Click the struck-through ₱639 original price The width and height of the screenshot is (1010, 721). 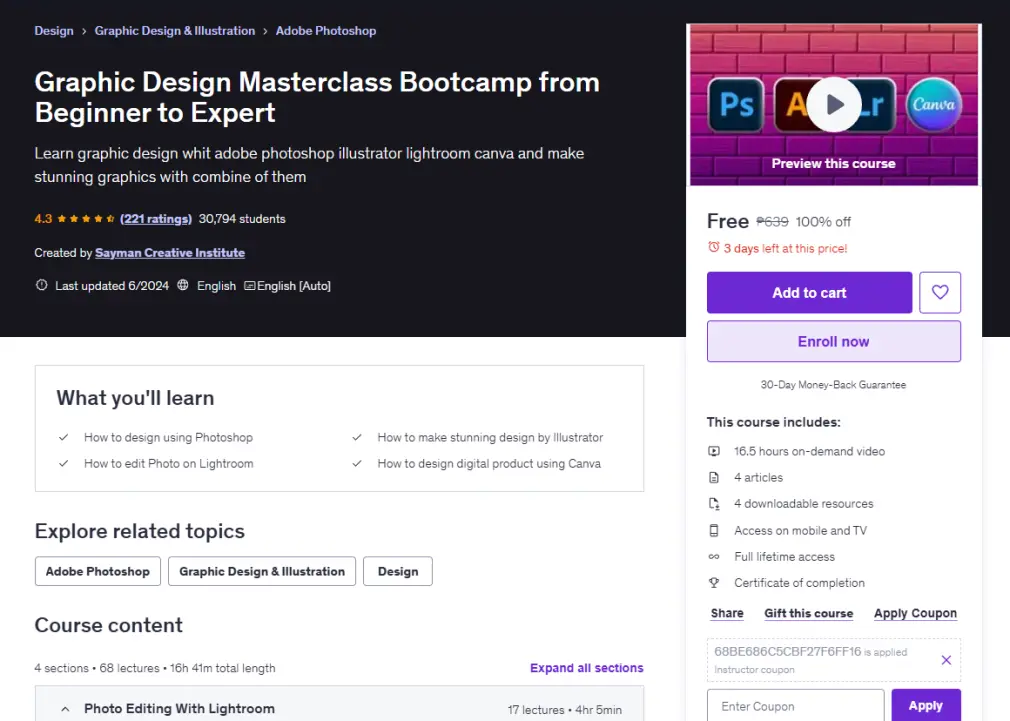(772, 222)
